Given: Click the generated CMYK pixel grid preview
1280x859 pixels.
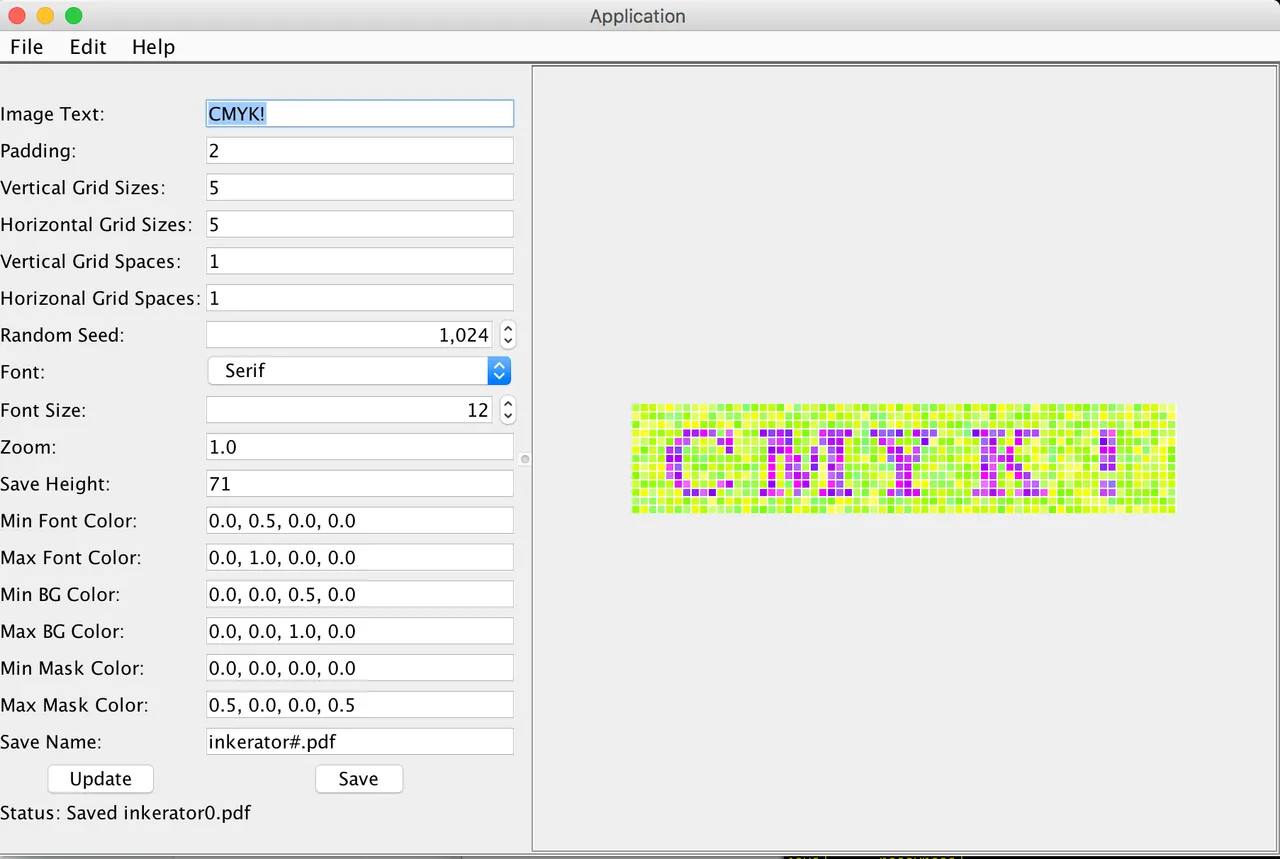Looking at the screenshot, I should point(903,459).
